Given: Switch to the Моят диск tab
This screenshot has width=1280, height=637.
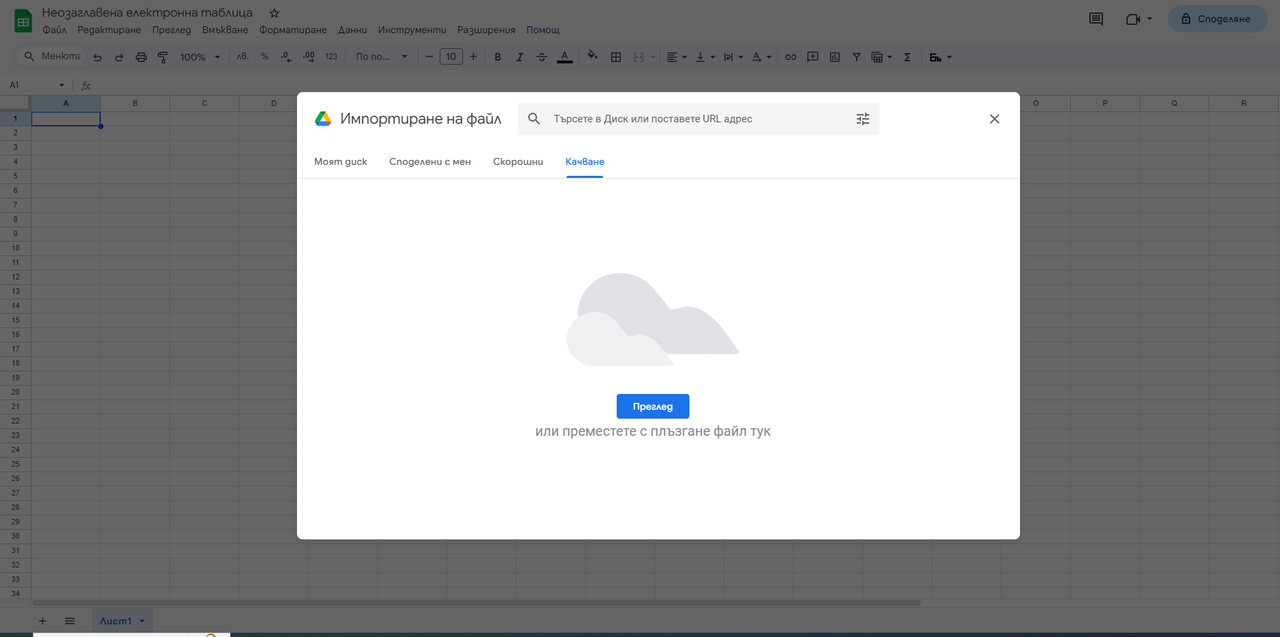Looking at the screenshot, I should 341,161.
